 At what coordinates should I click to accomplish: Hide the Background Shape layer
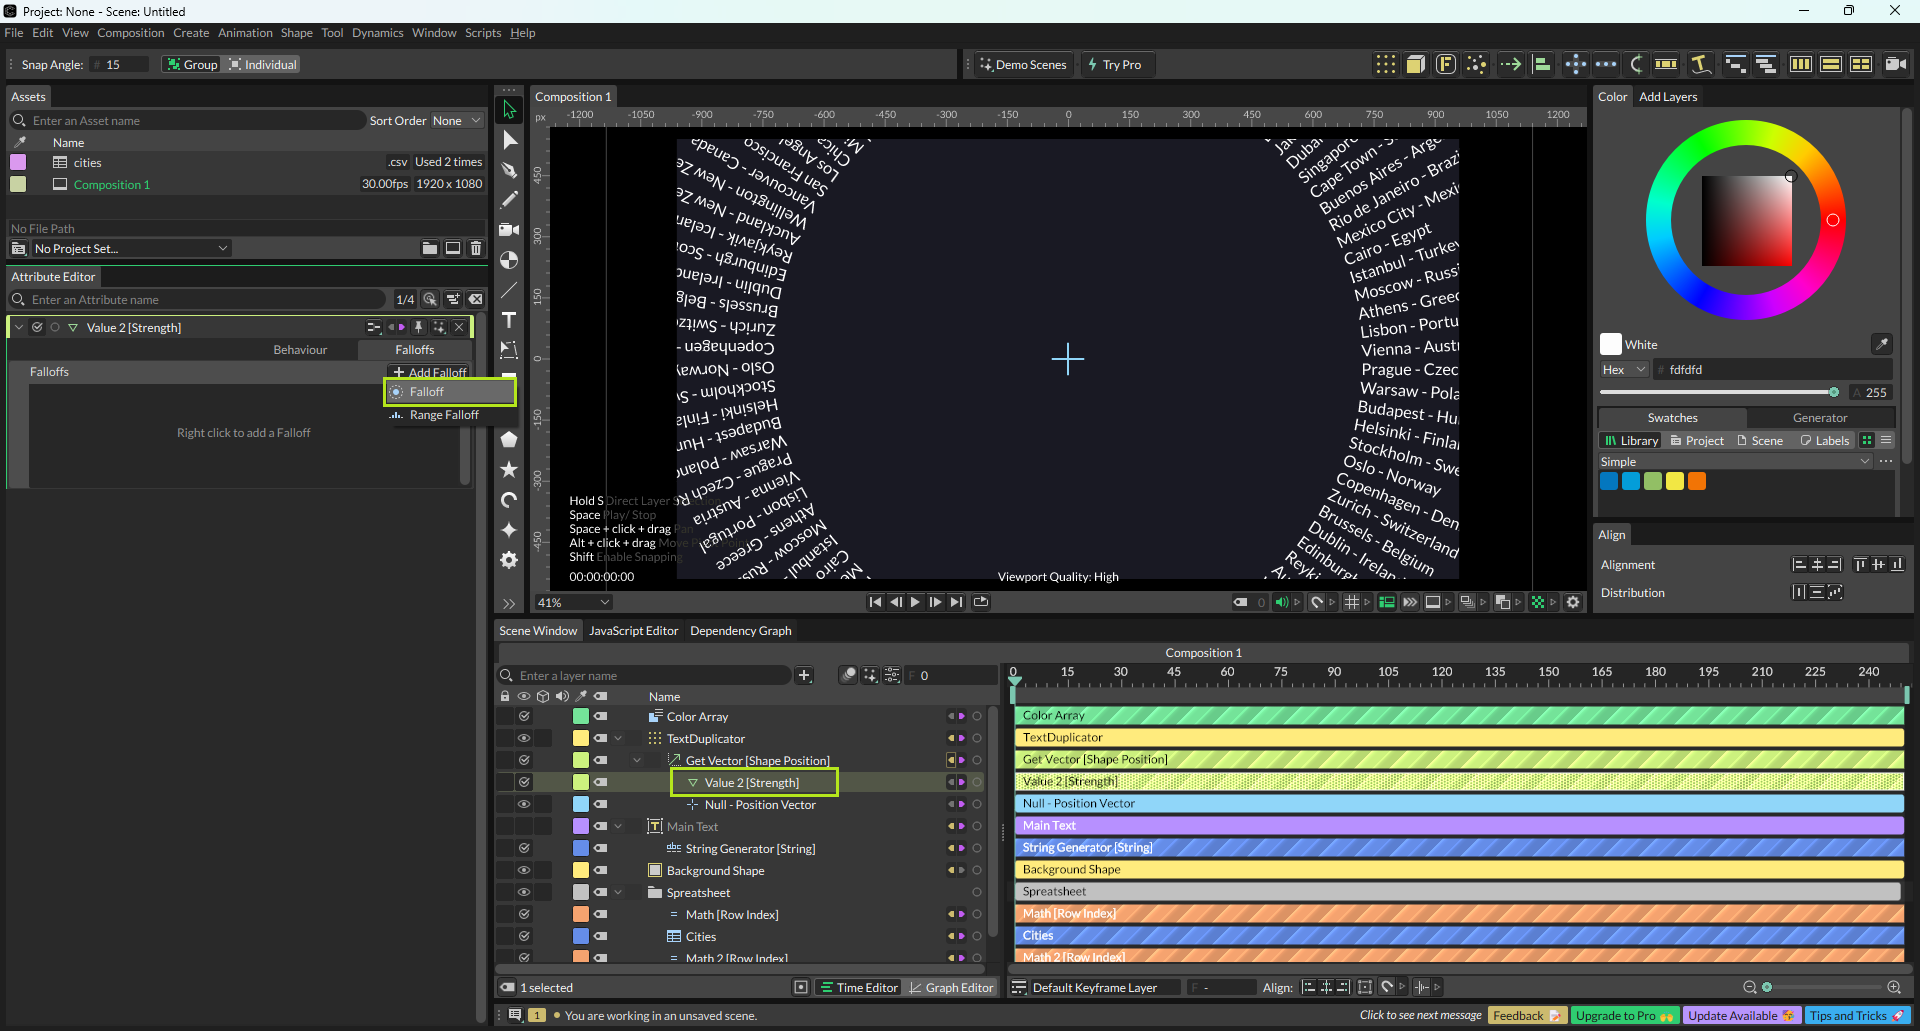pos(523,870)
